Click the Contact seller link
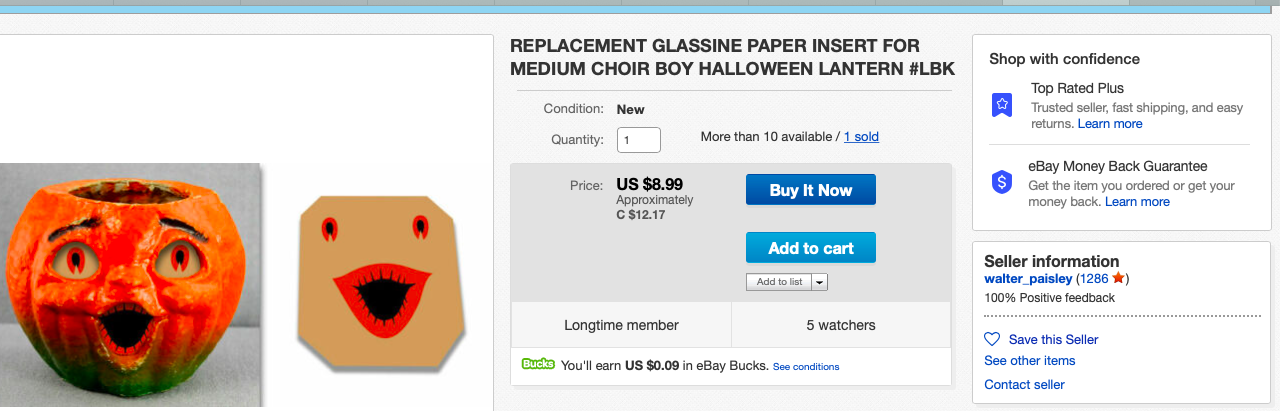This screenshot has width=1280, height=411. [1024, 385]
